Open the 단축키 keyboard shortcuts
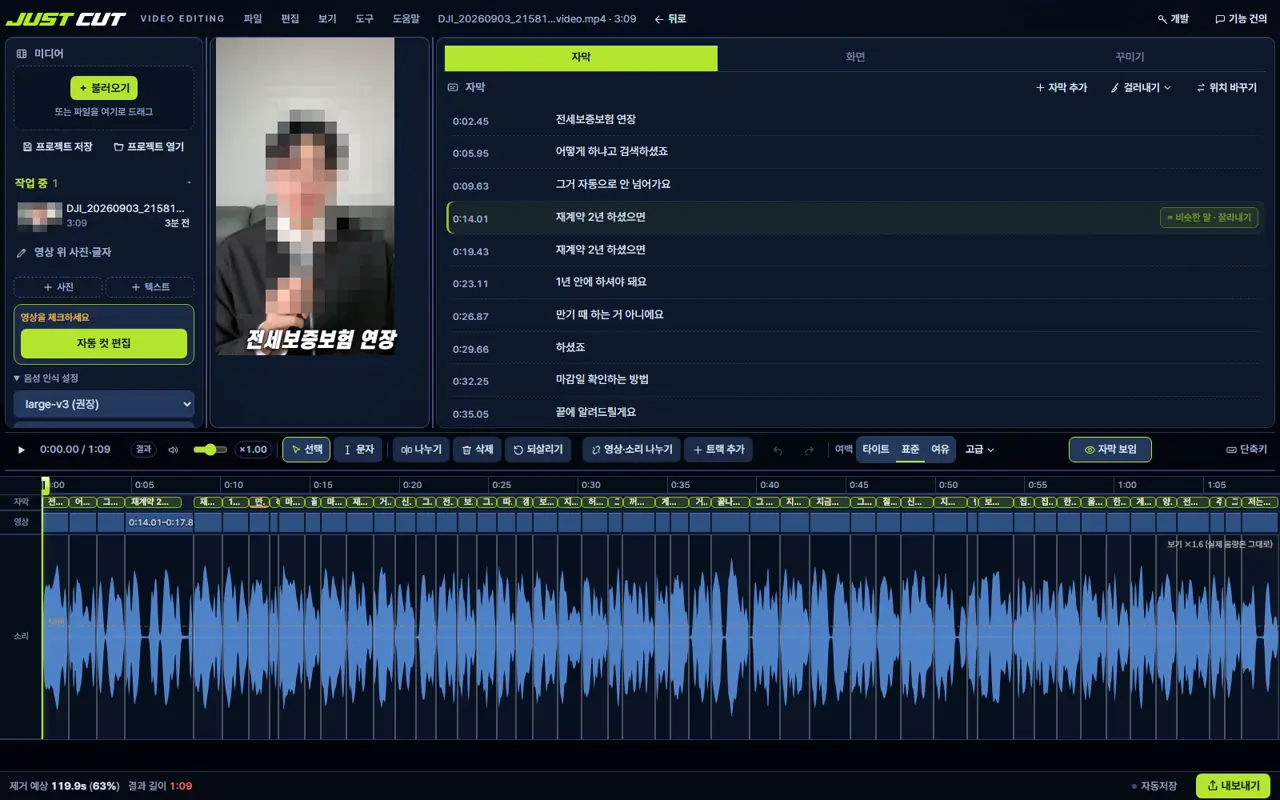The image size is (1280, 800). [1247, 450]
